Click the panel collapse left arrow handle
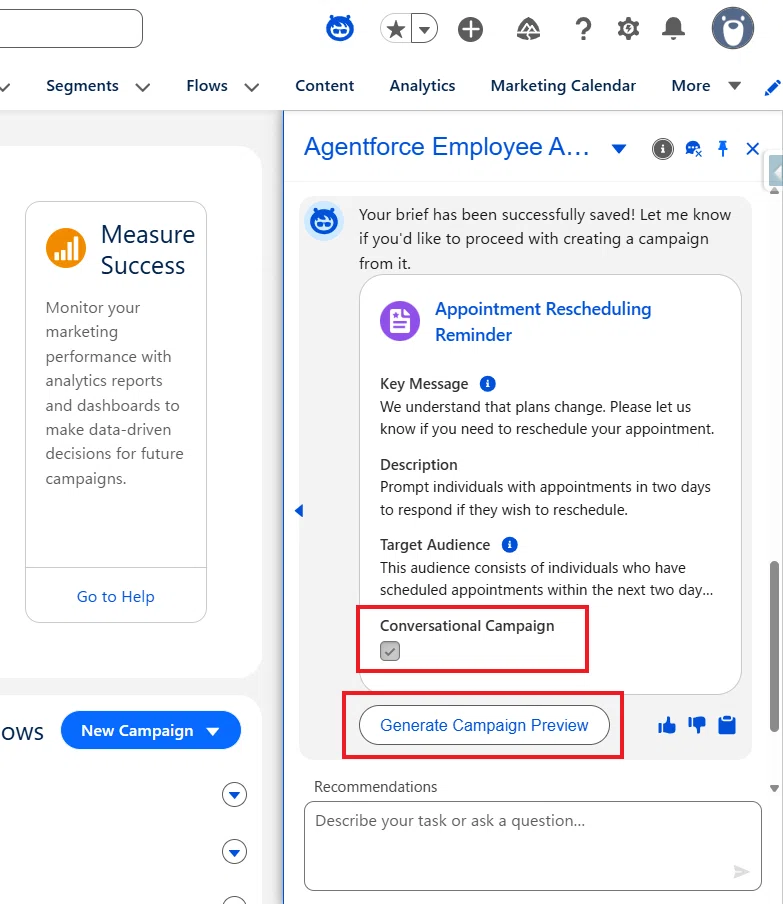This screenshot has width=783, height=904. 299,510
